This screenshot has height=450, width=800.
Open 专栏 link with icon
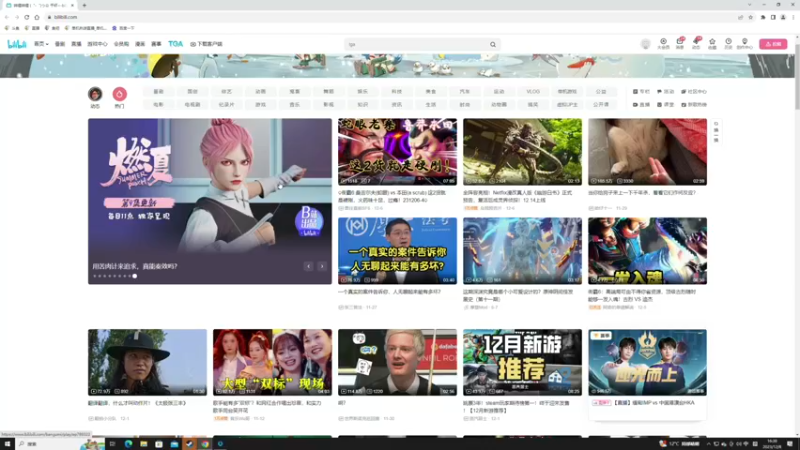(x=641, y=91)
